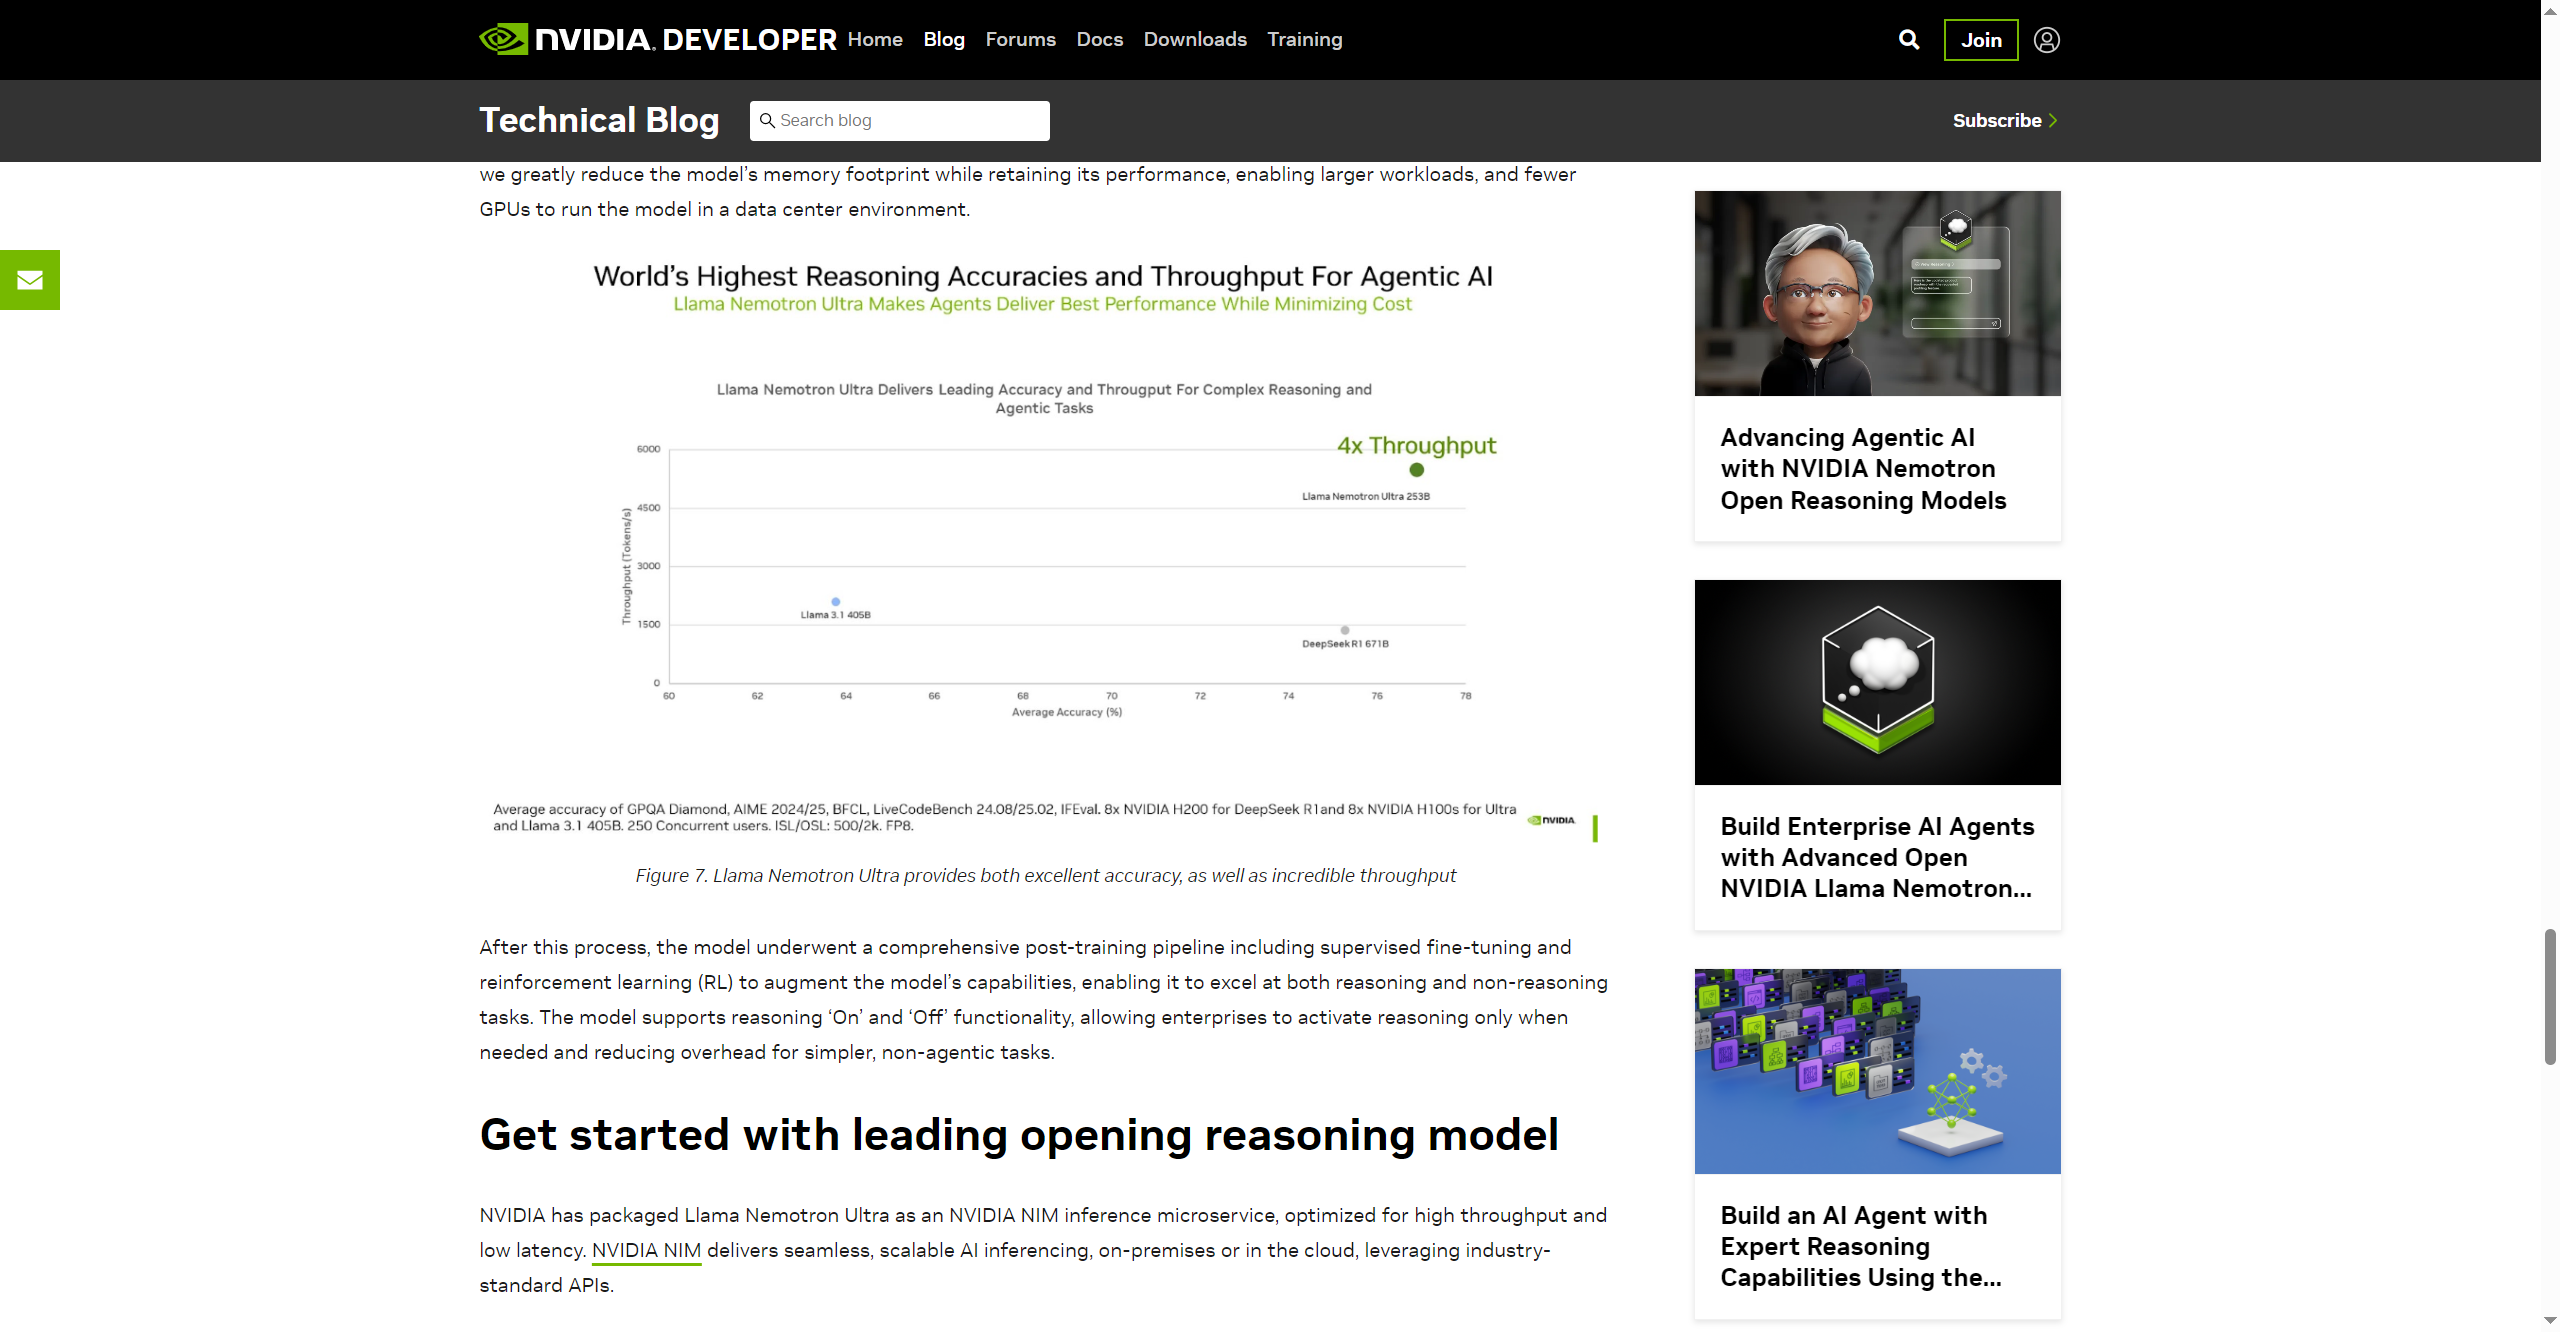The height and width of the screenshot is (1332, 2560).
Task: Click the green email envelope icon
Action: point(30,280)
